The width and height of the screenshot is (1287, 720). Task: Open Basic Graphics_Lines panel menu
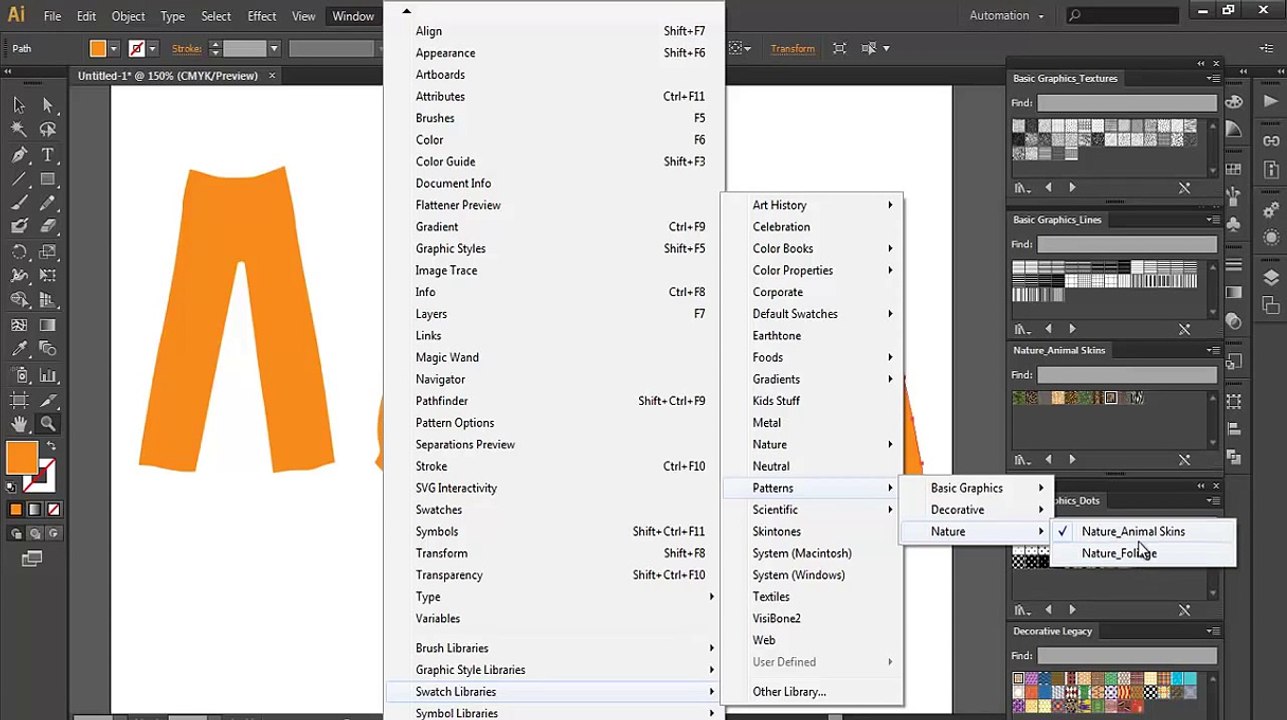click(x=1212, y=219)
